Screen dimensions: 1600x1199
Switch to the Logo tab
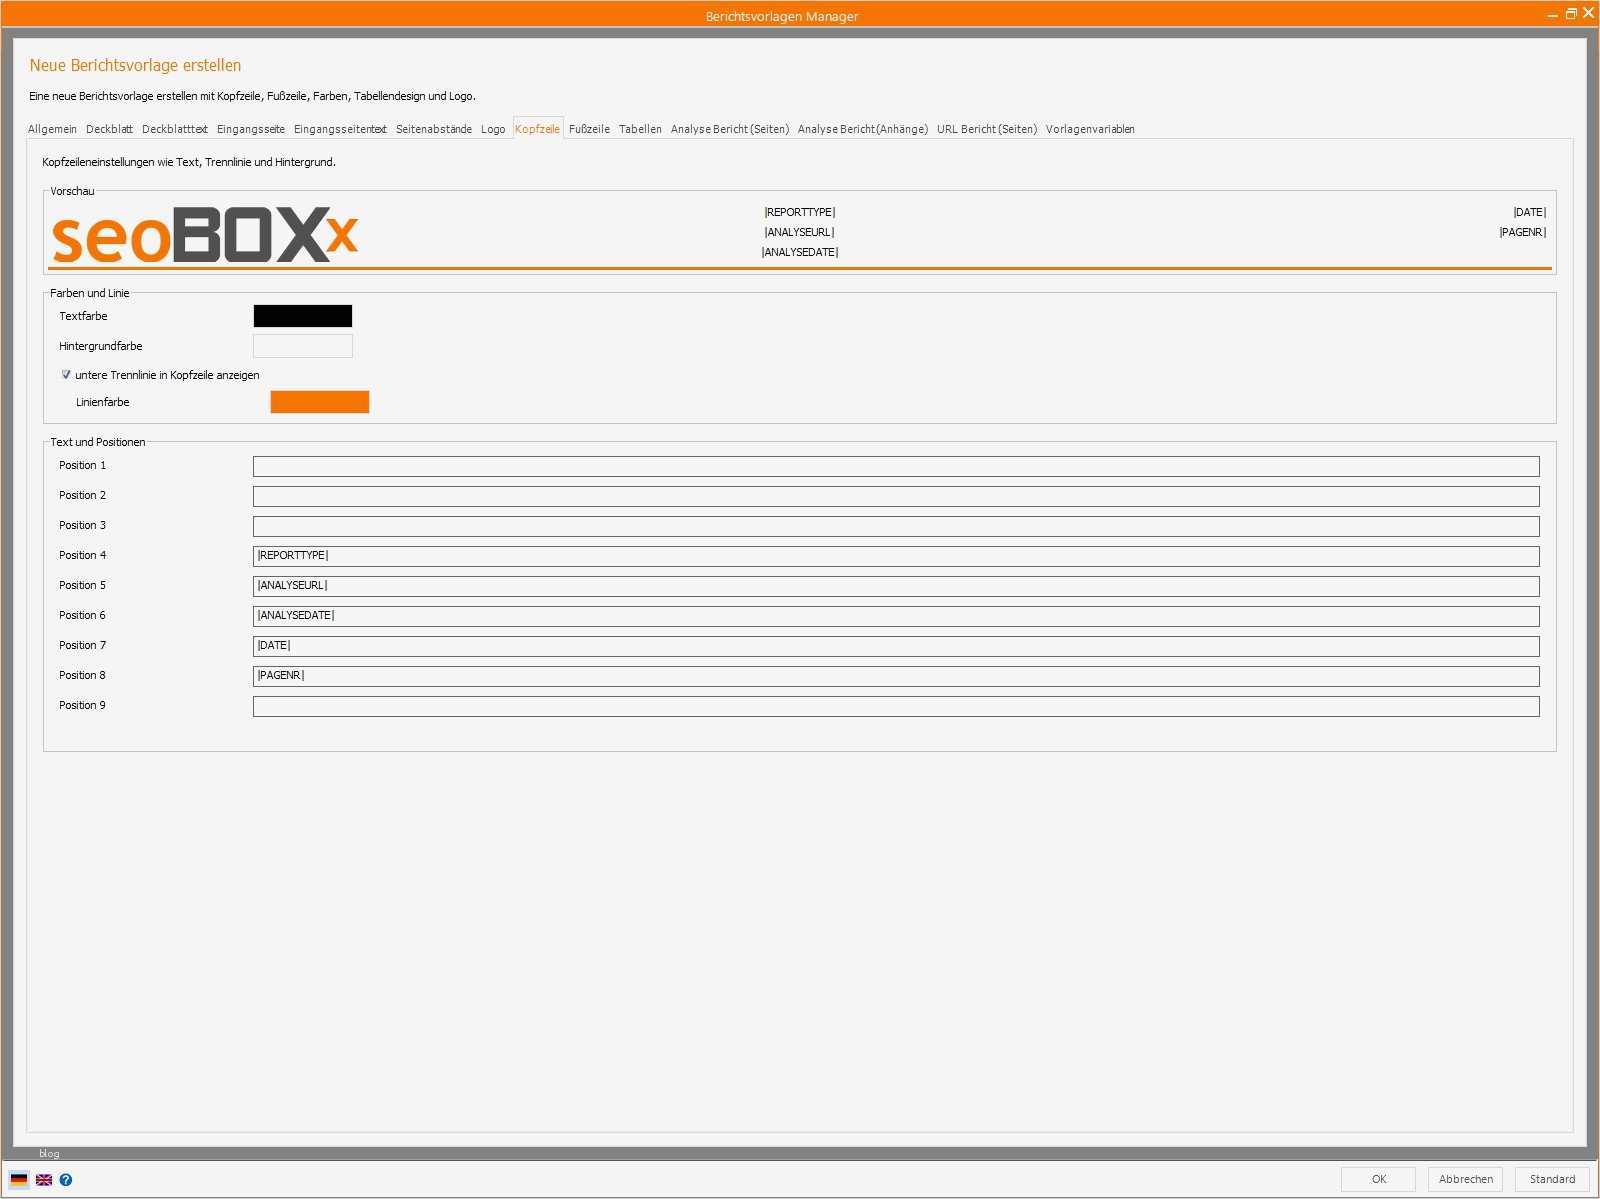point(493,129)
